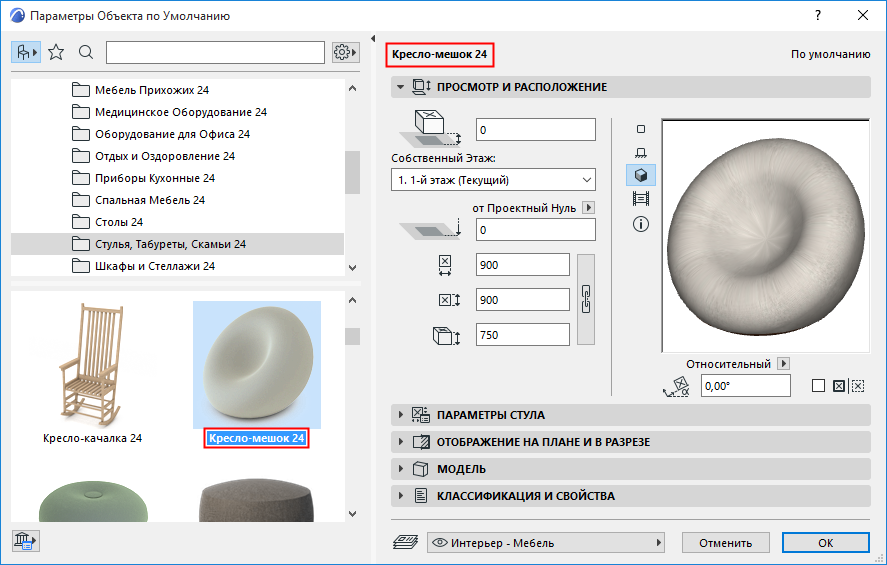Confirm with the OK button

(825, 543)
